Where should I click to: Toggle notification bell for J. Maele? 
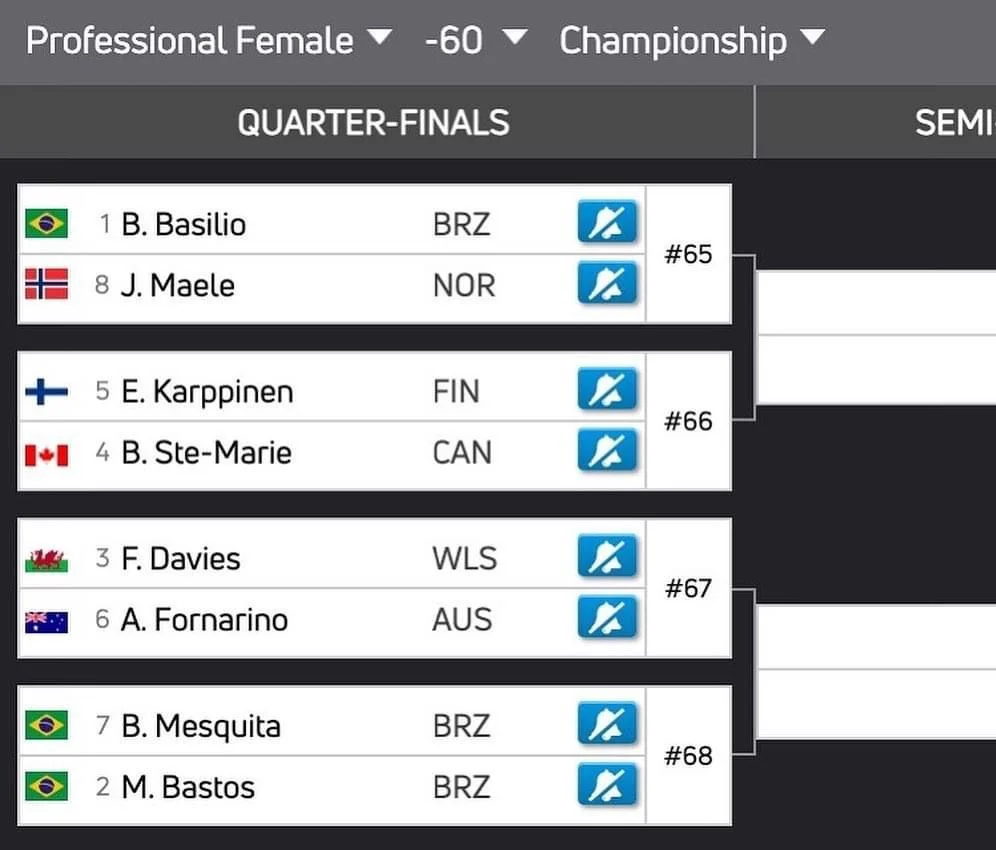pyautogui.click(x=607, y=284)
